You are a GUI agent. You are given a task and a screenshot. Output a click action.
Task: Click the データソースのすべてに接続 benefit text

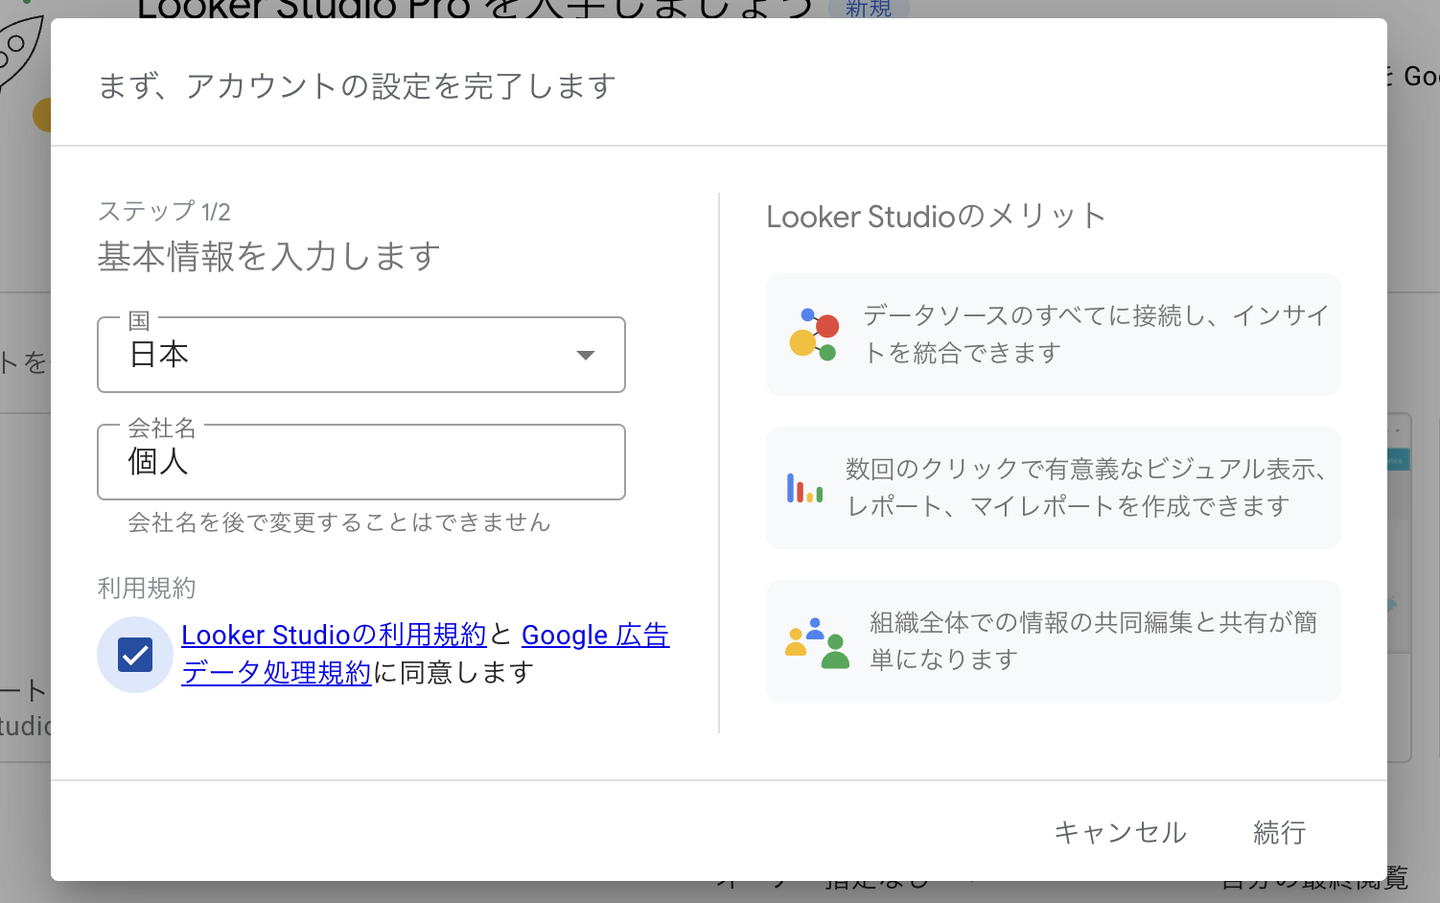(x=1096, y=334)
